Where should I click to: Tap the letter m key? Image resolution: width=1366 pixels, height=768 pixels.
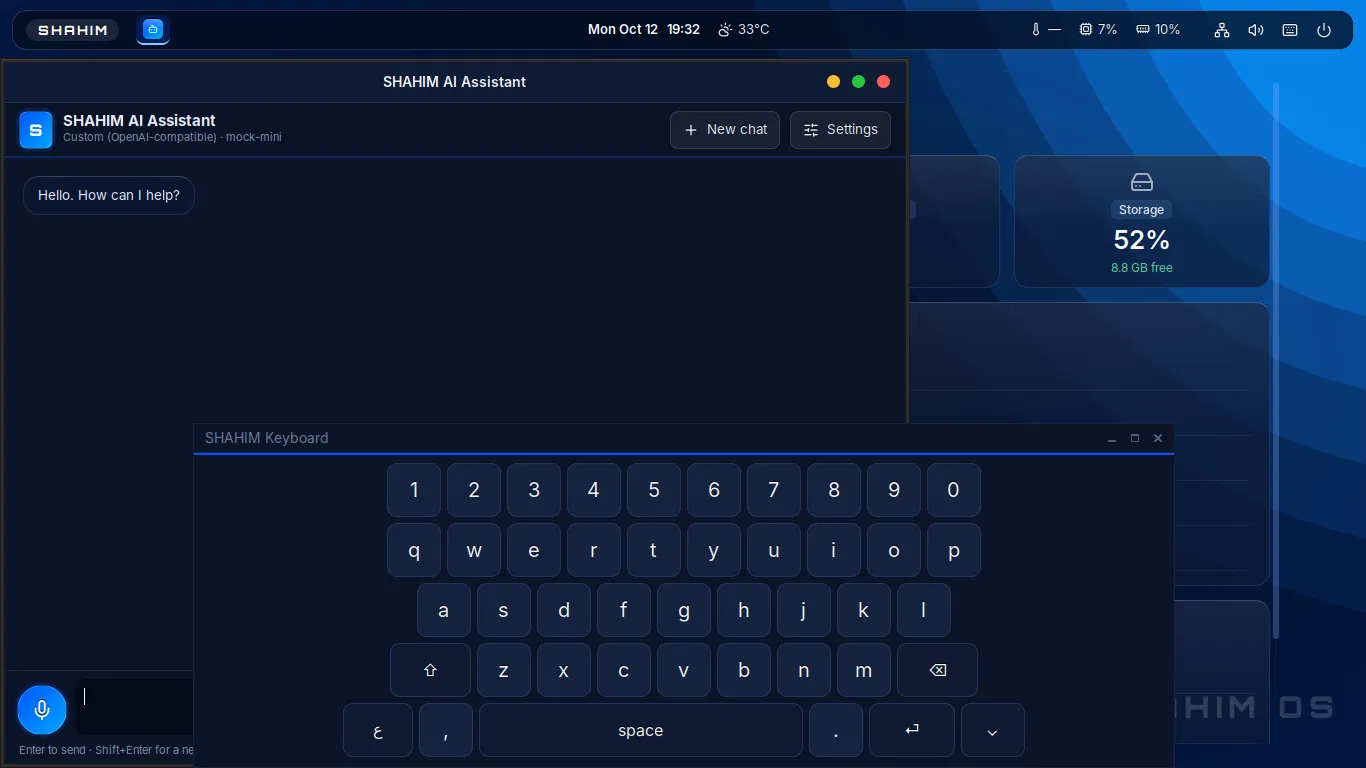point(864,670)
